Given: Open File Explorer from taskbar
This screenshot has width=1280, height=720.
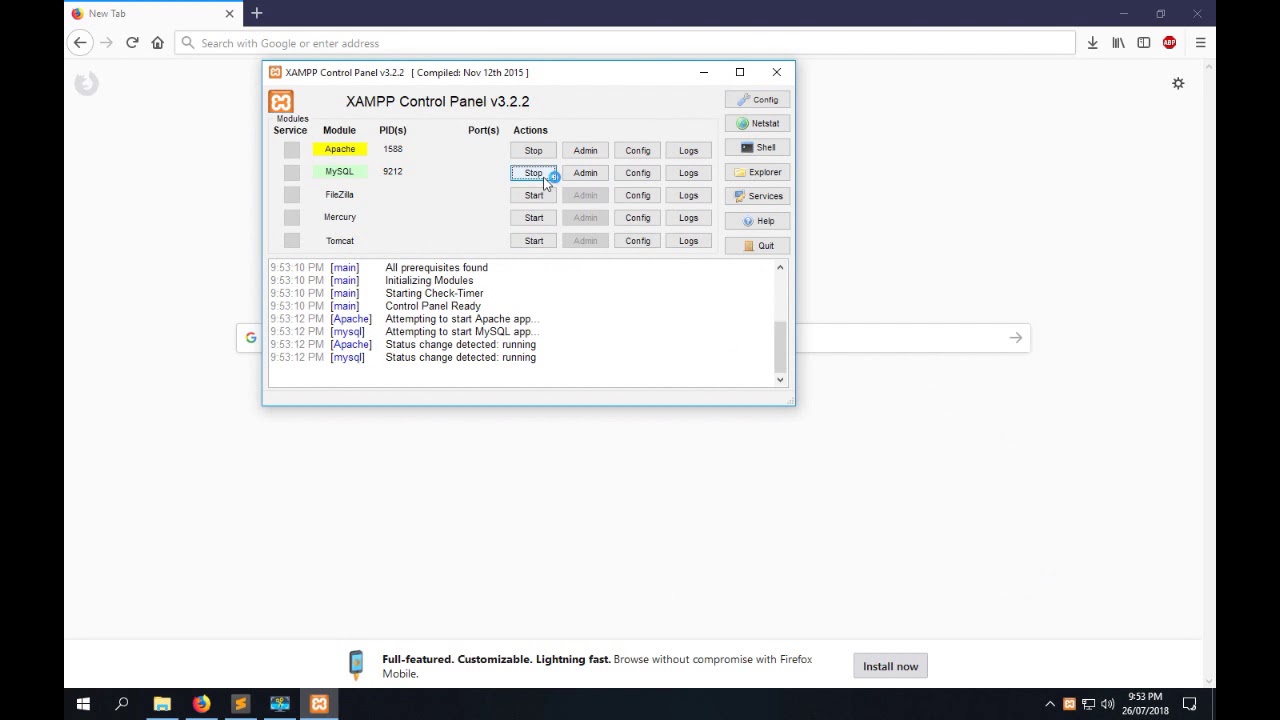Looking at the screenshot, I should click(x=162, y=704).
